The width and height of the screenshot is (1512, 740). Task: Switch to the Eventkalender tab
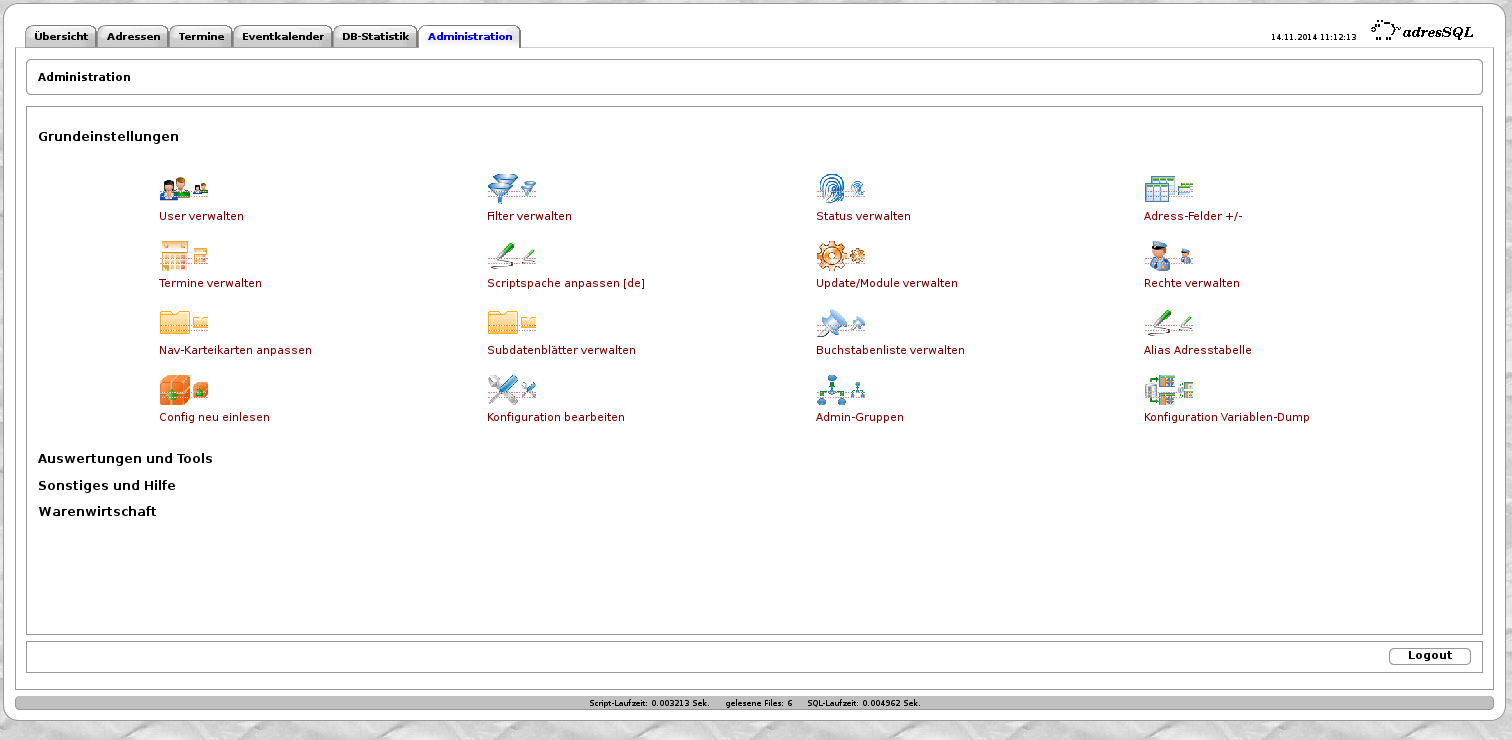tap(282, 36)
